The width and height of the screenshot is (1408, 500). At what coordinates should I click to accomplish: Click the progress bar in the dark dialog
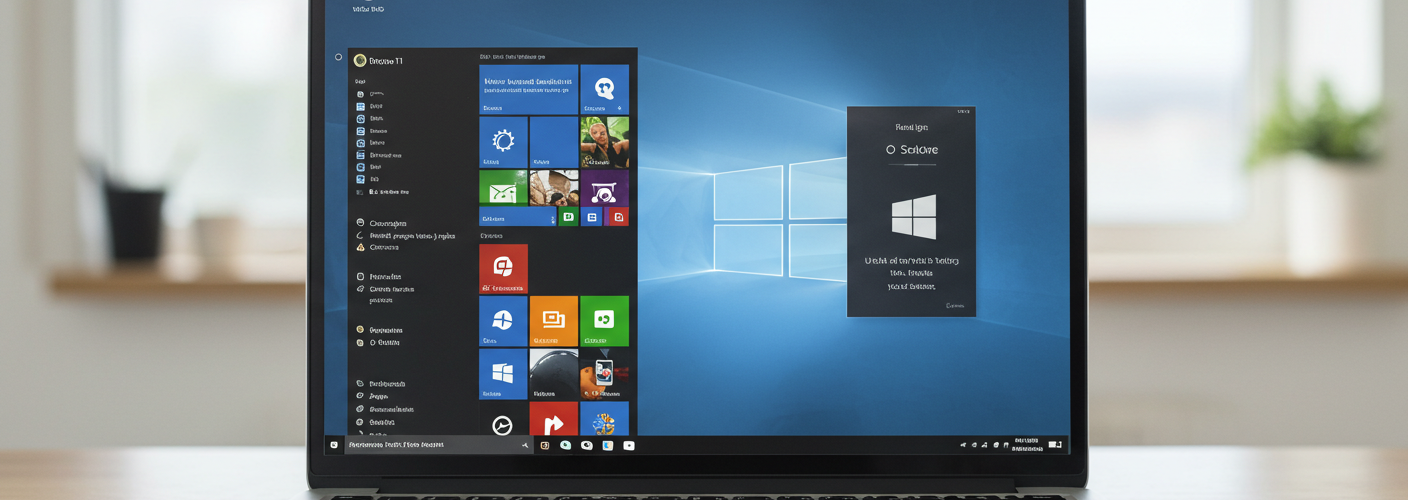(912, 164)
